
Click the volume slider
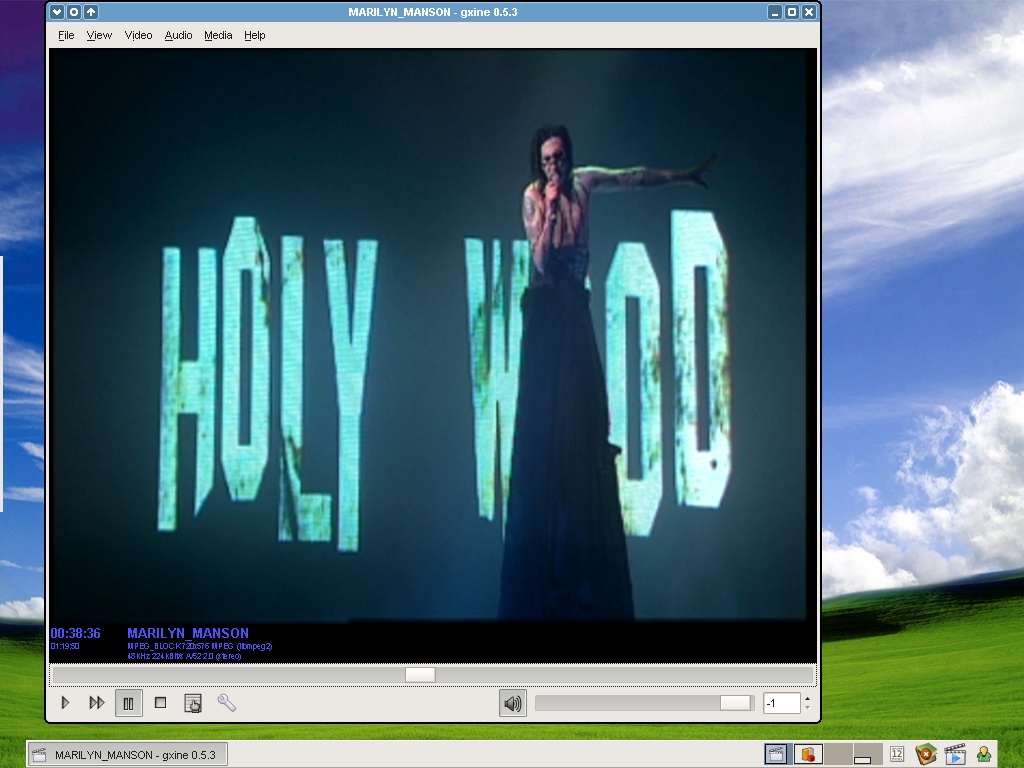coord(643,703)
